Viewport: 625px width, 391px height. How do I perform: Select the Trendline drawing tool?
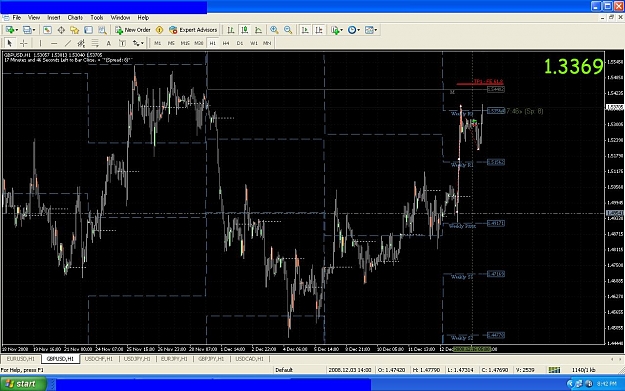[x=68, y=43]
